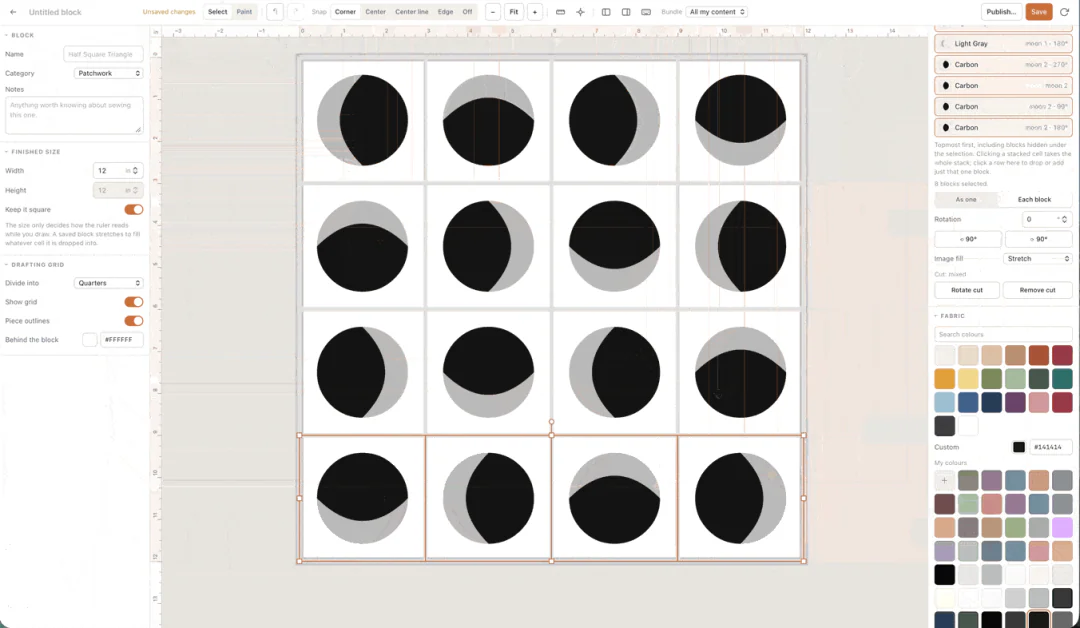Zoom out with the minus button
The image size is (1080, 628).
(x=492, y=12)
